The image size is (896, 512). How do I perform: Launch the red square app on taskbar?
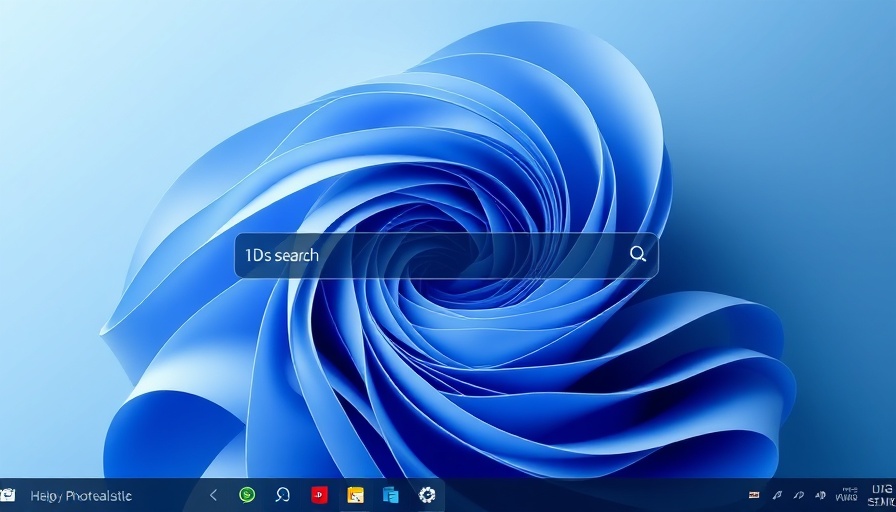tap(319, 495)
